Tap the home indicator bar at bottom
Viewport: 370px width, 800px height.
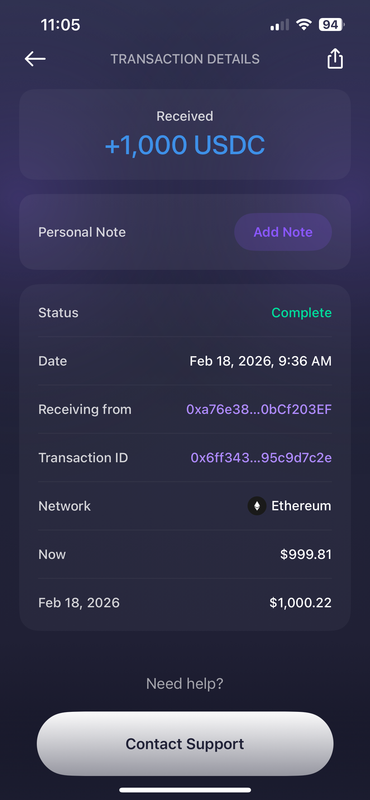(185, 790)
